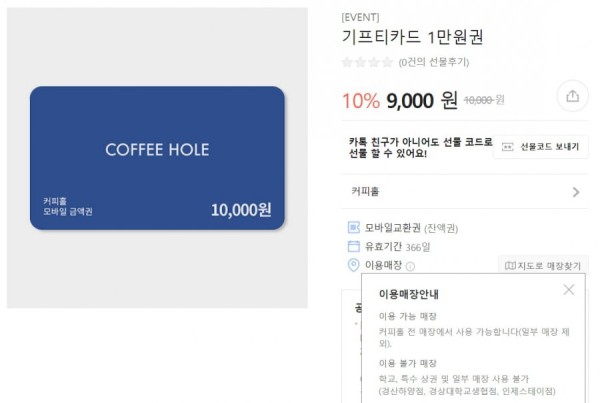Click the 선물코드 보내기 button

pyautogui.click(x=541, y=147)
